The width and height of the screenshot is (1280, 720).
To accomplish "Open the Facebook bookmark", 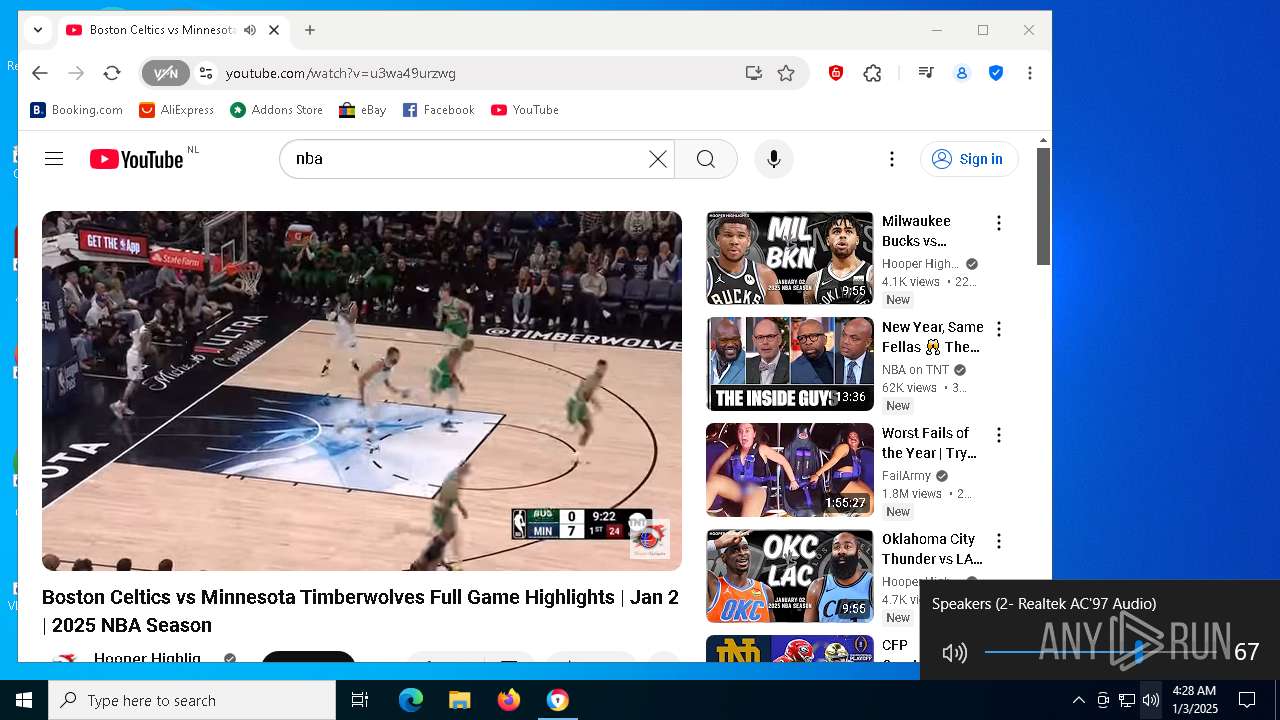I will [439, 110].
